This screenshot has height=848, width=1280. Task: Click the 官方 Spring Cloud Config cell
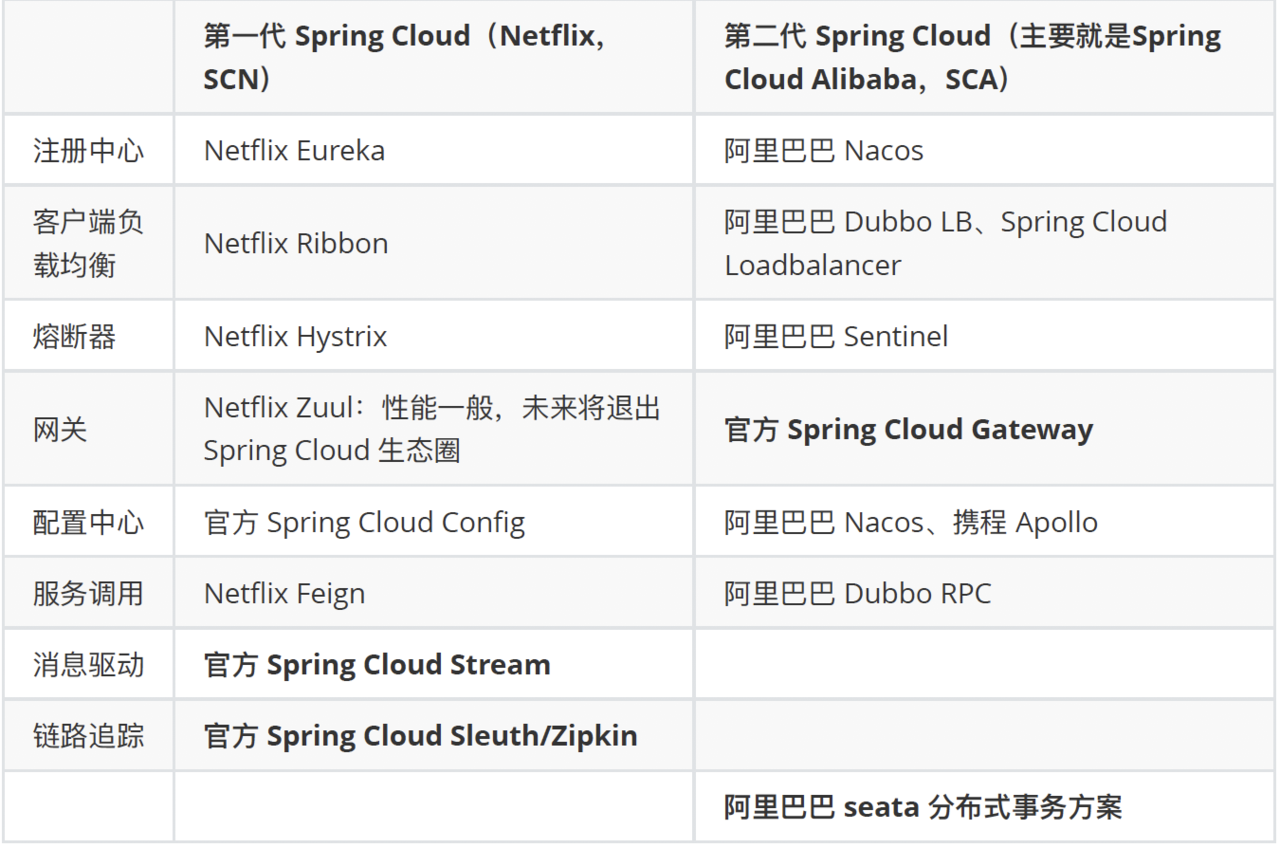[364, 523]
